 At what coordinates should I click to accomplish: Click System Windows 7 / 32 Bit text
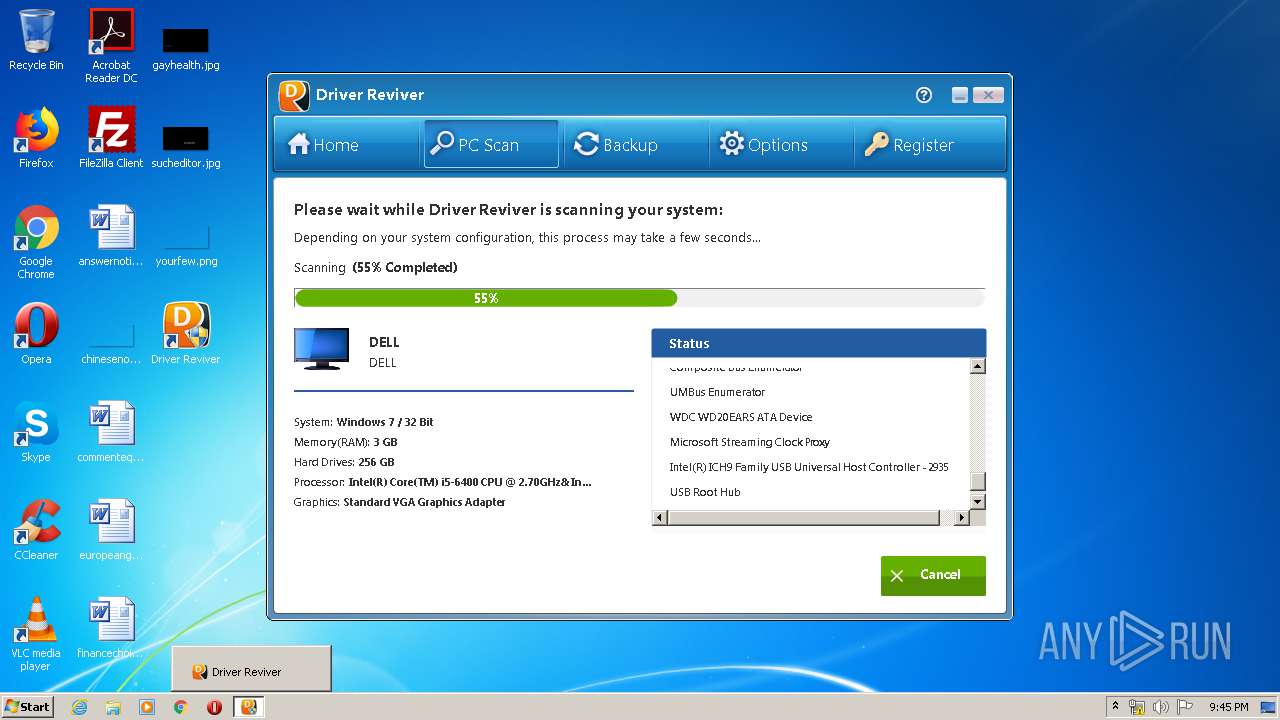click(x=363, y=422)
